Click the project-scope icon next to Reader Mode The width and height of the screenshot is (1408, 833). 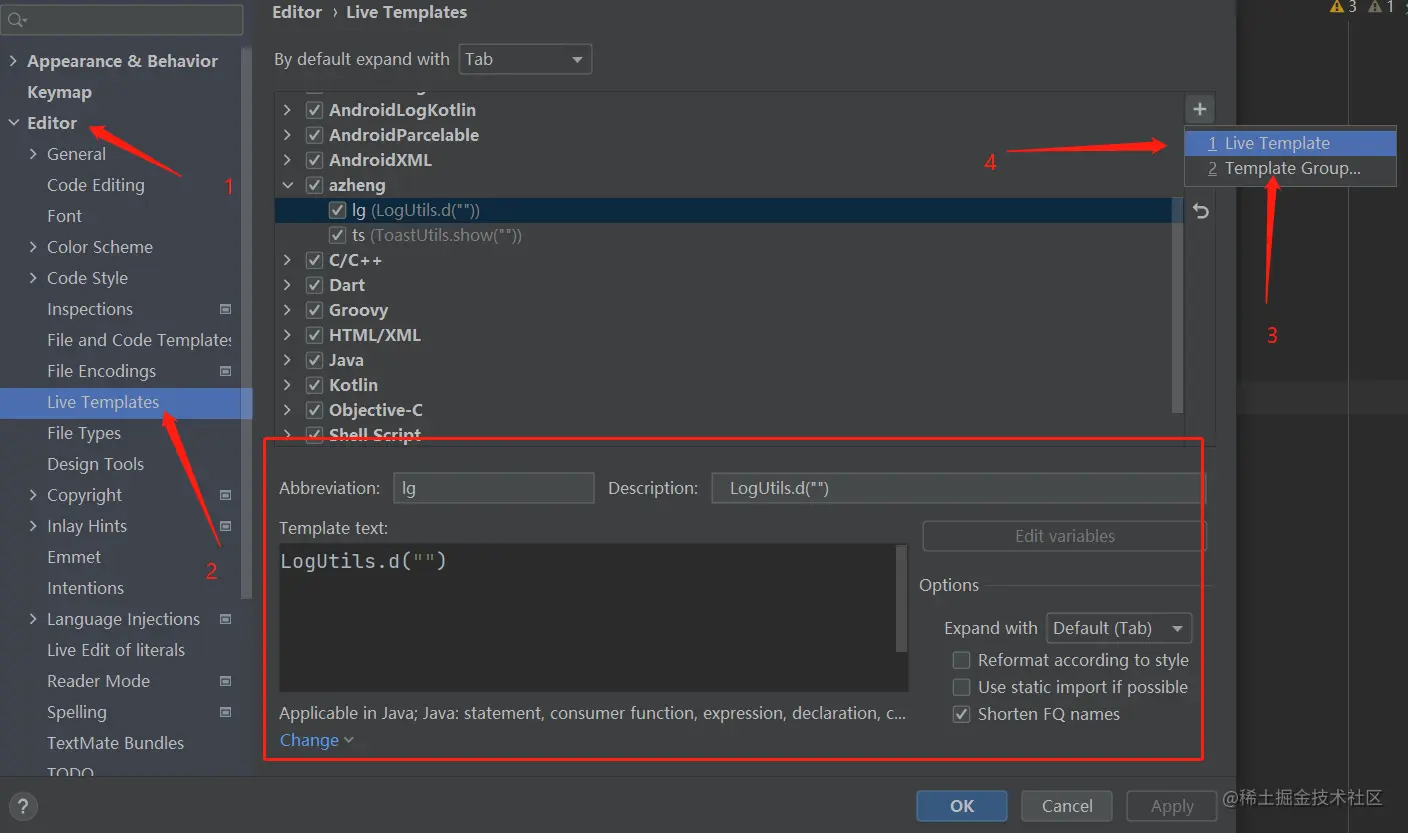(225, 681)
